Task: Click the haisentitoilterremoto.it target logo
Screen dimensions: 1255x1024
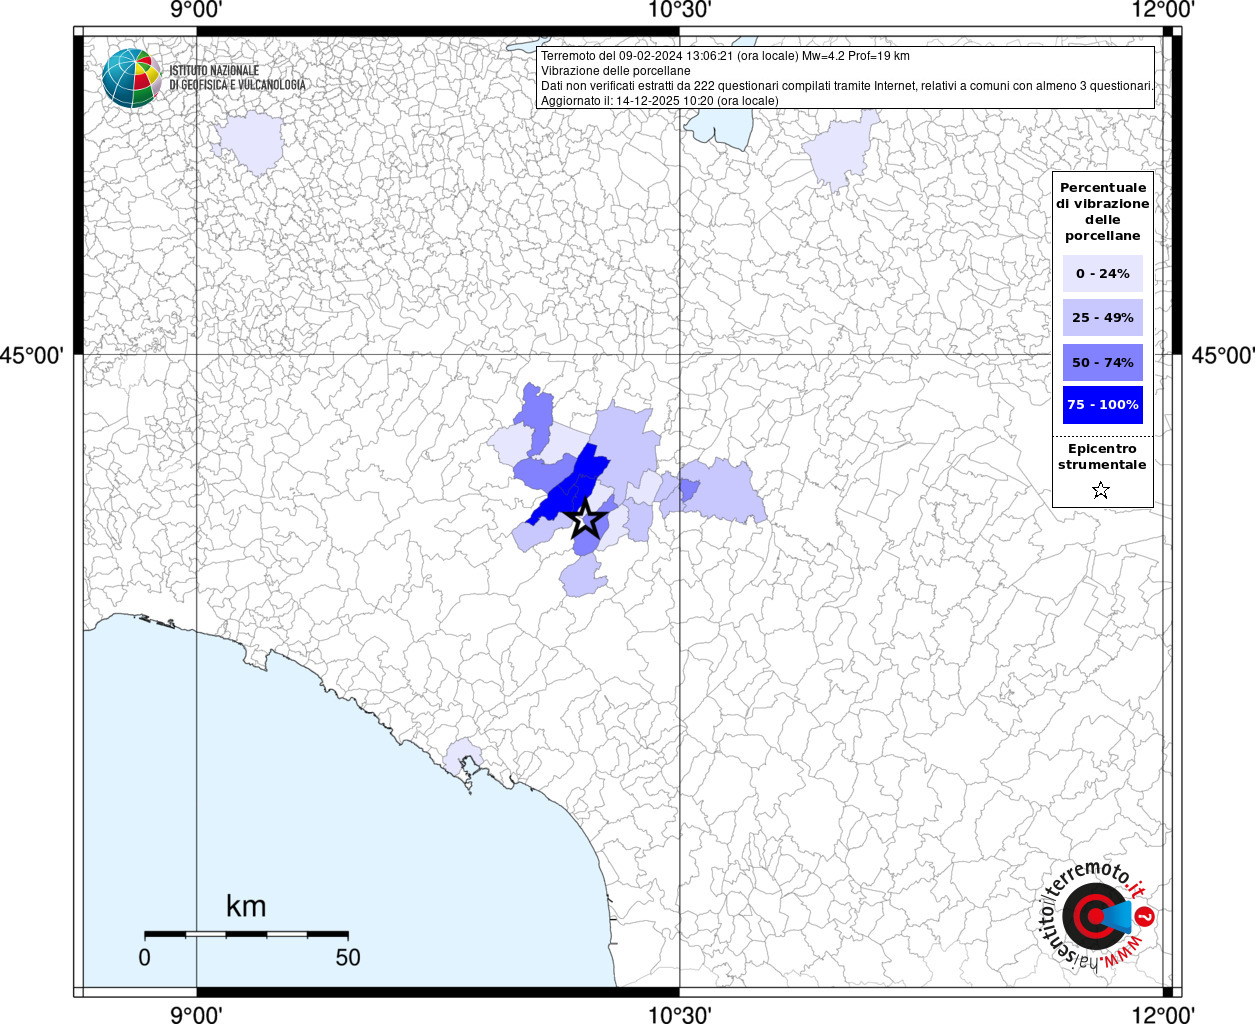Action: click(x=1097, y=915)
